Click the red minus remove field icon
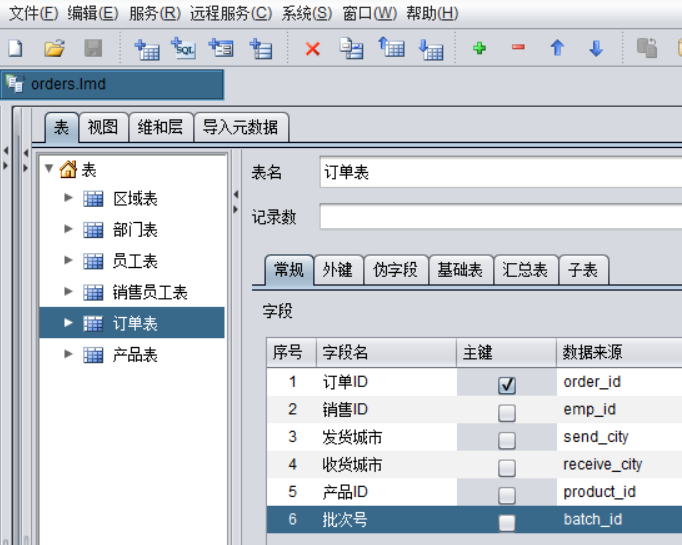This screenshot has width=682, height=545. [x=518, y=47]
